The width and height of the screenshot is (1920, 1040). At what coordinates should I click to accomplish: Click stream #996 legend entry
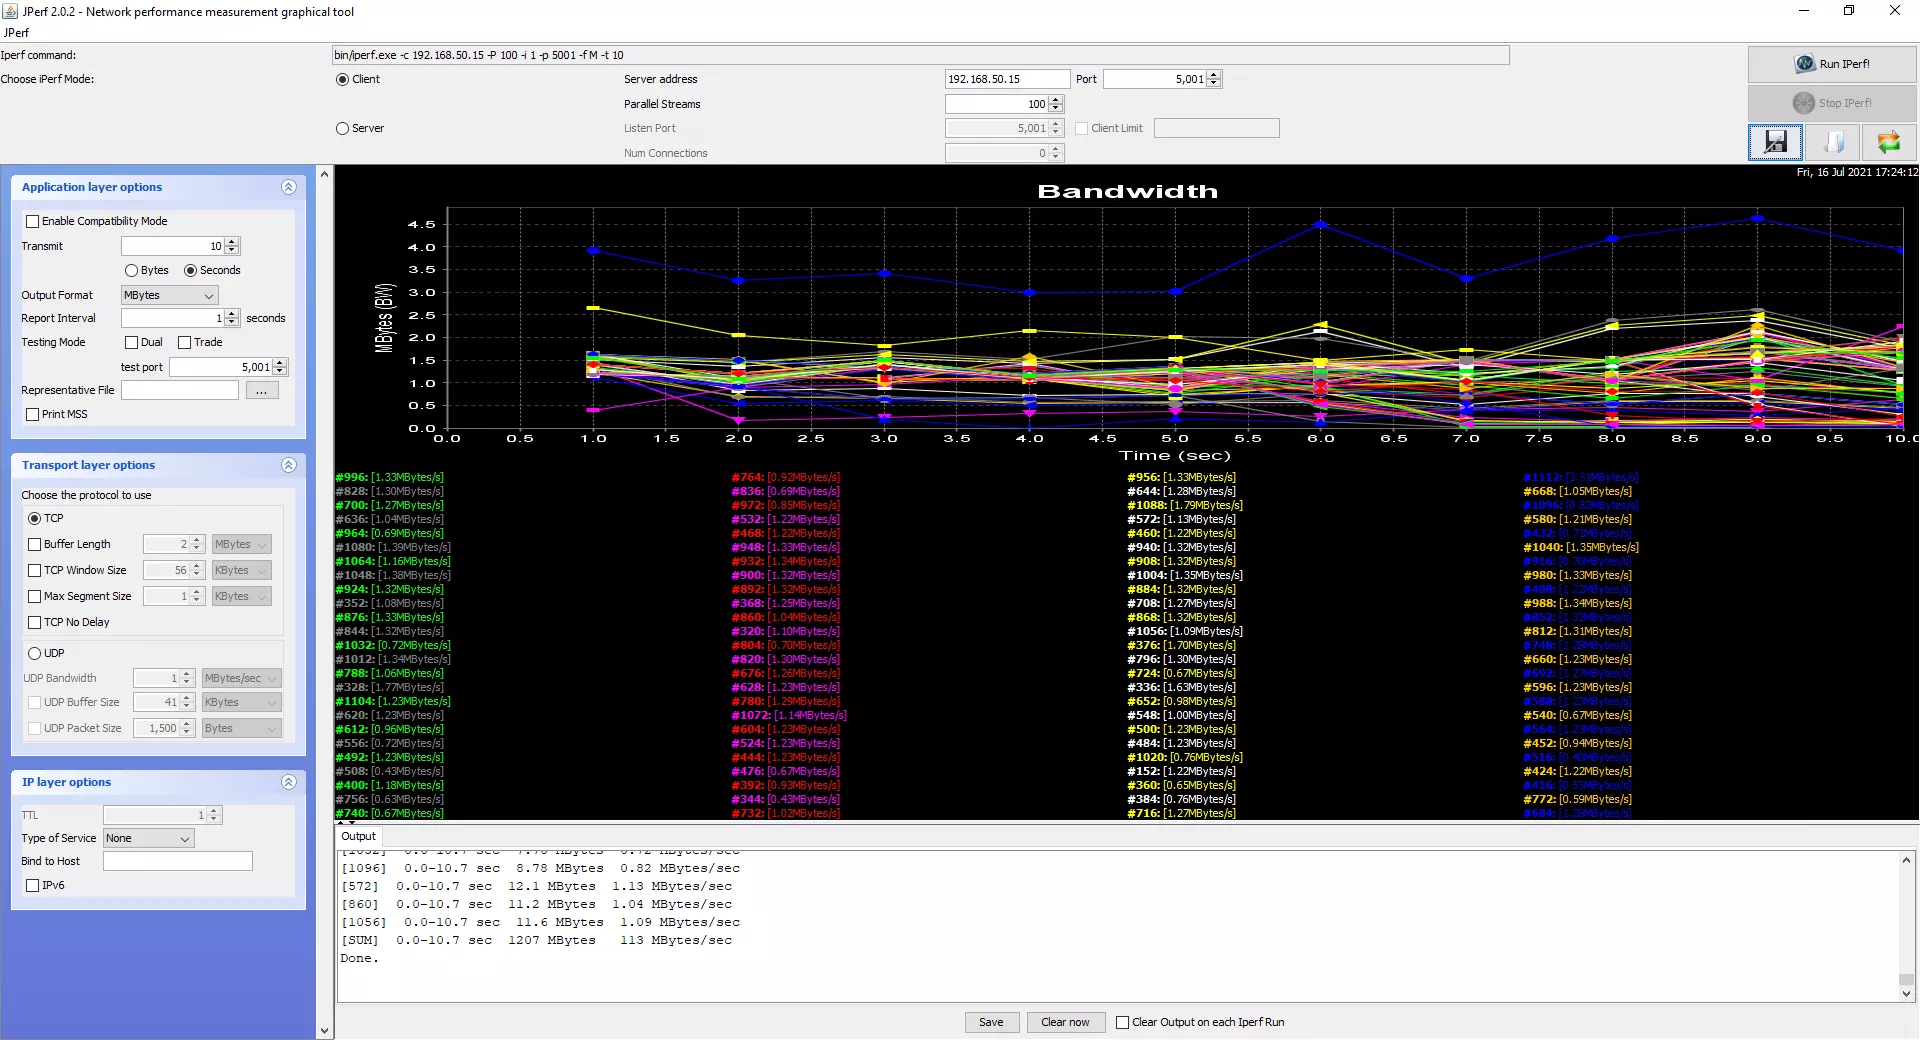(x=390, y=477)
